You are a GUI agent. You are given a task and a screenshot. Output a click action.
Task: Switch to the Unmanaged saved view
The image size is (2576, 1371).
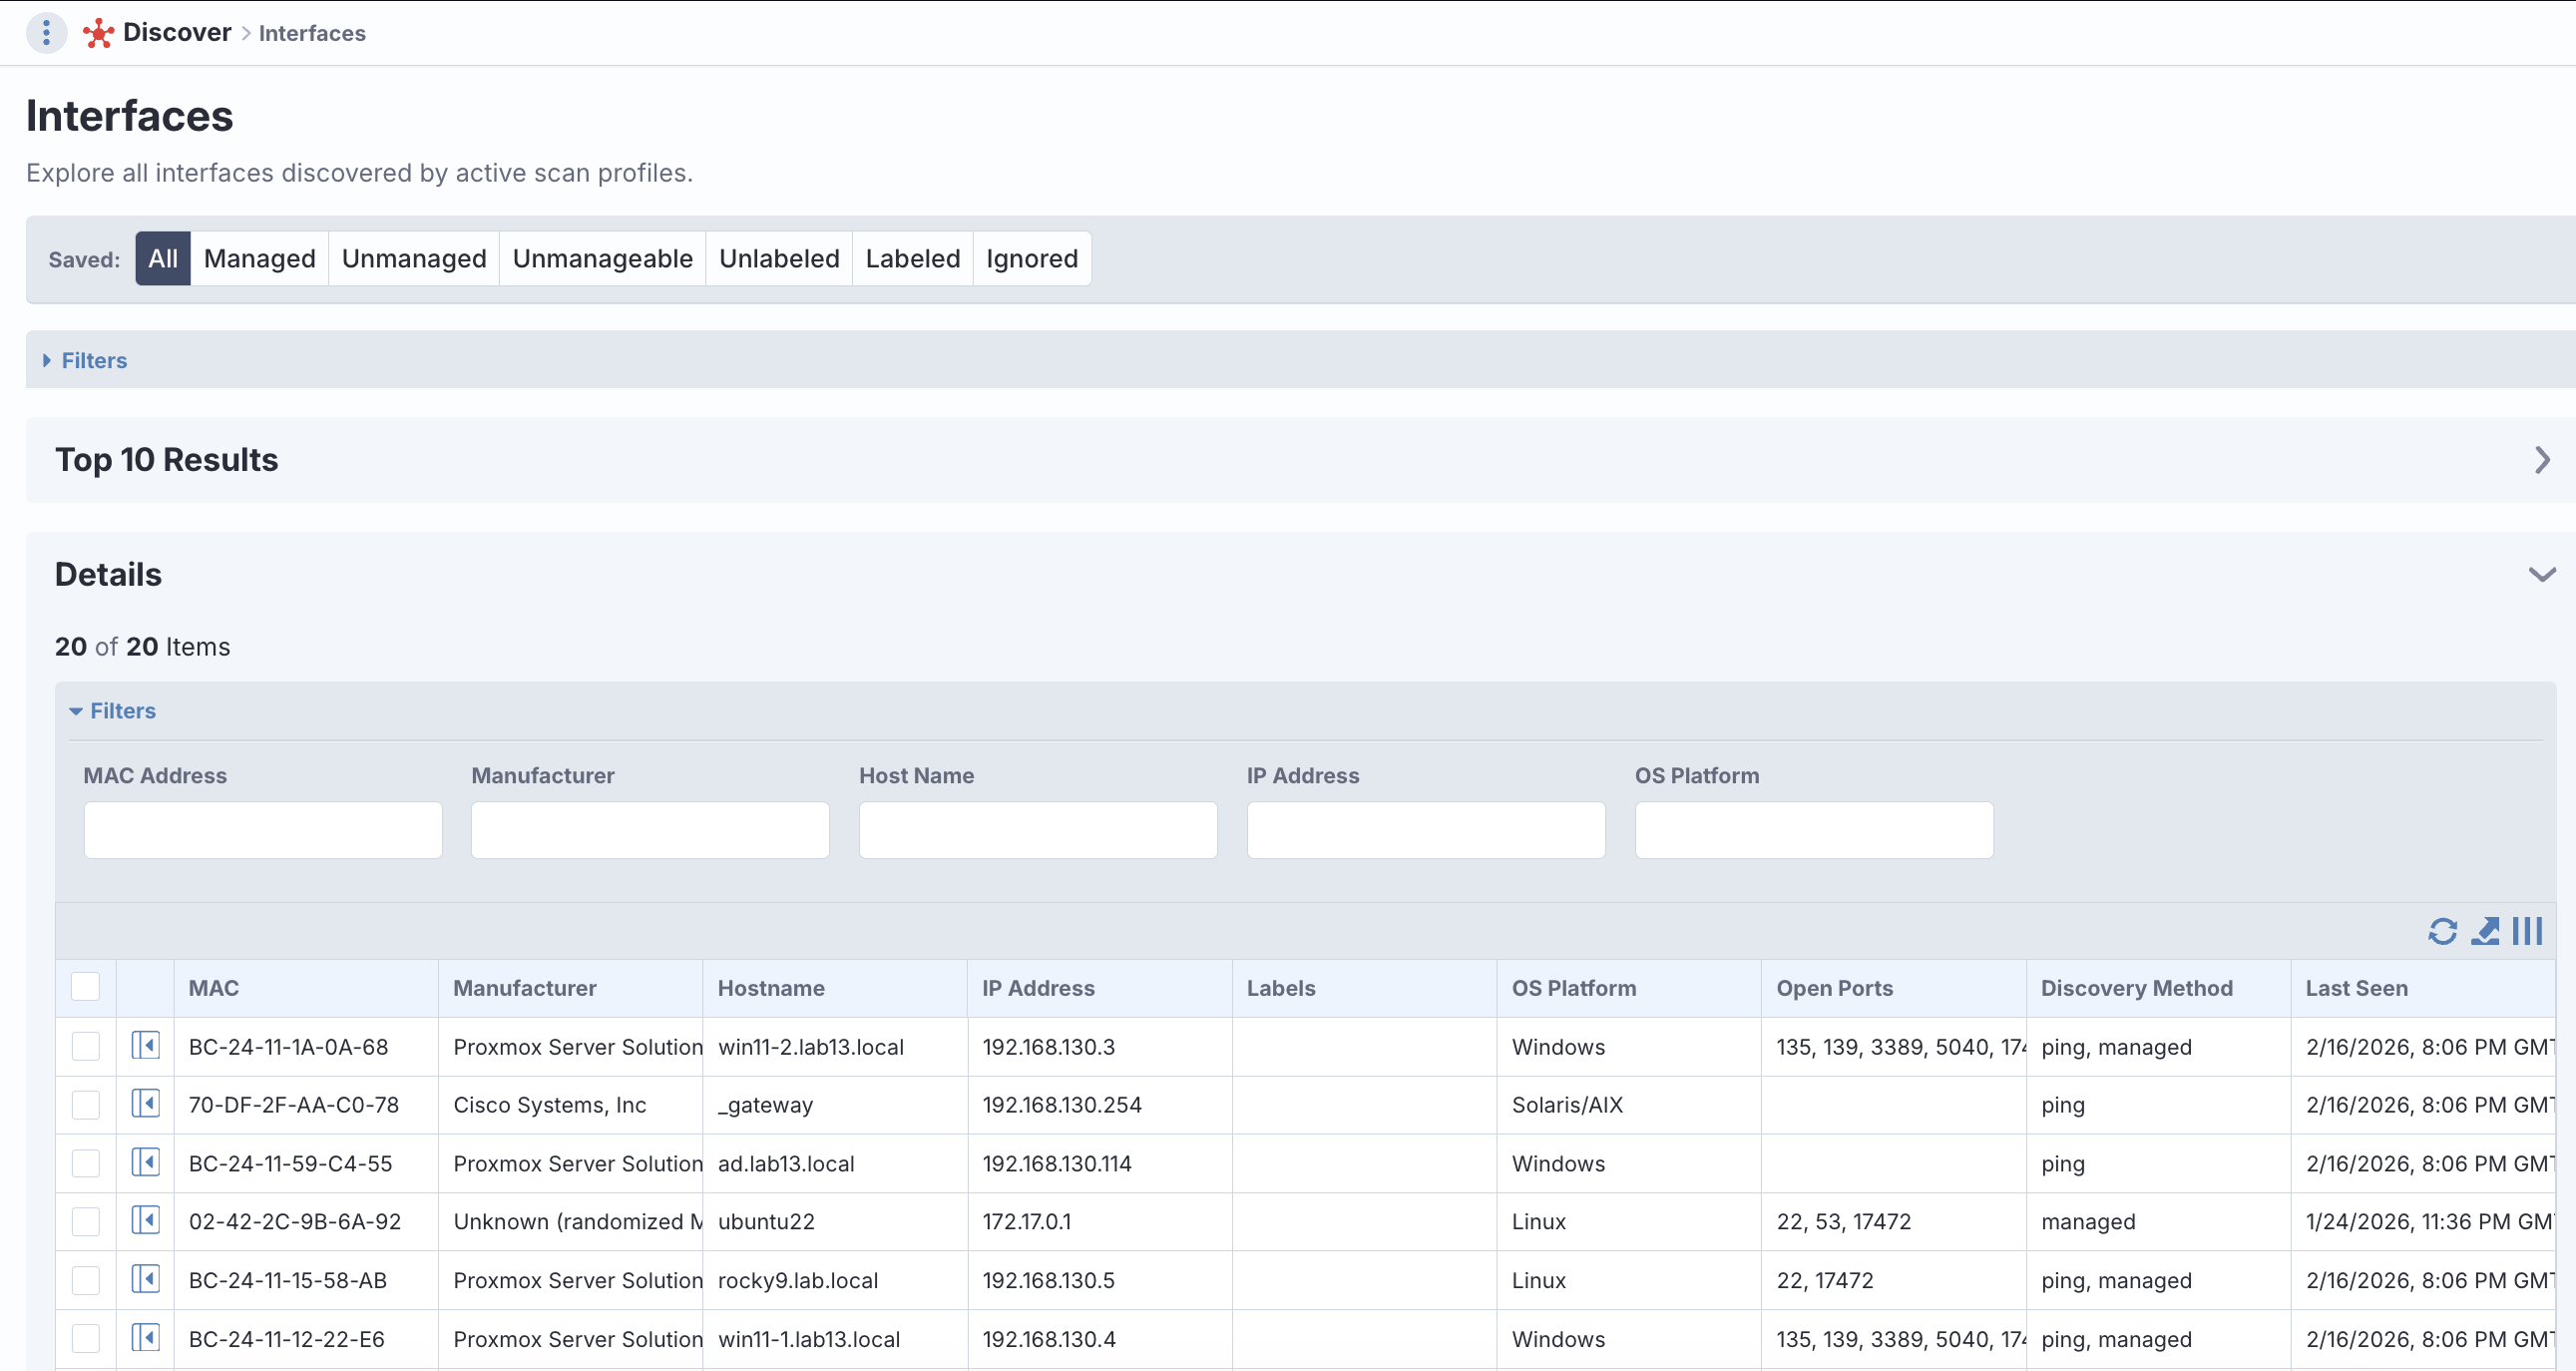point(414,259)
